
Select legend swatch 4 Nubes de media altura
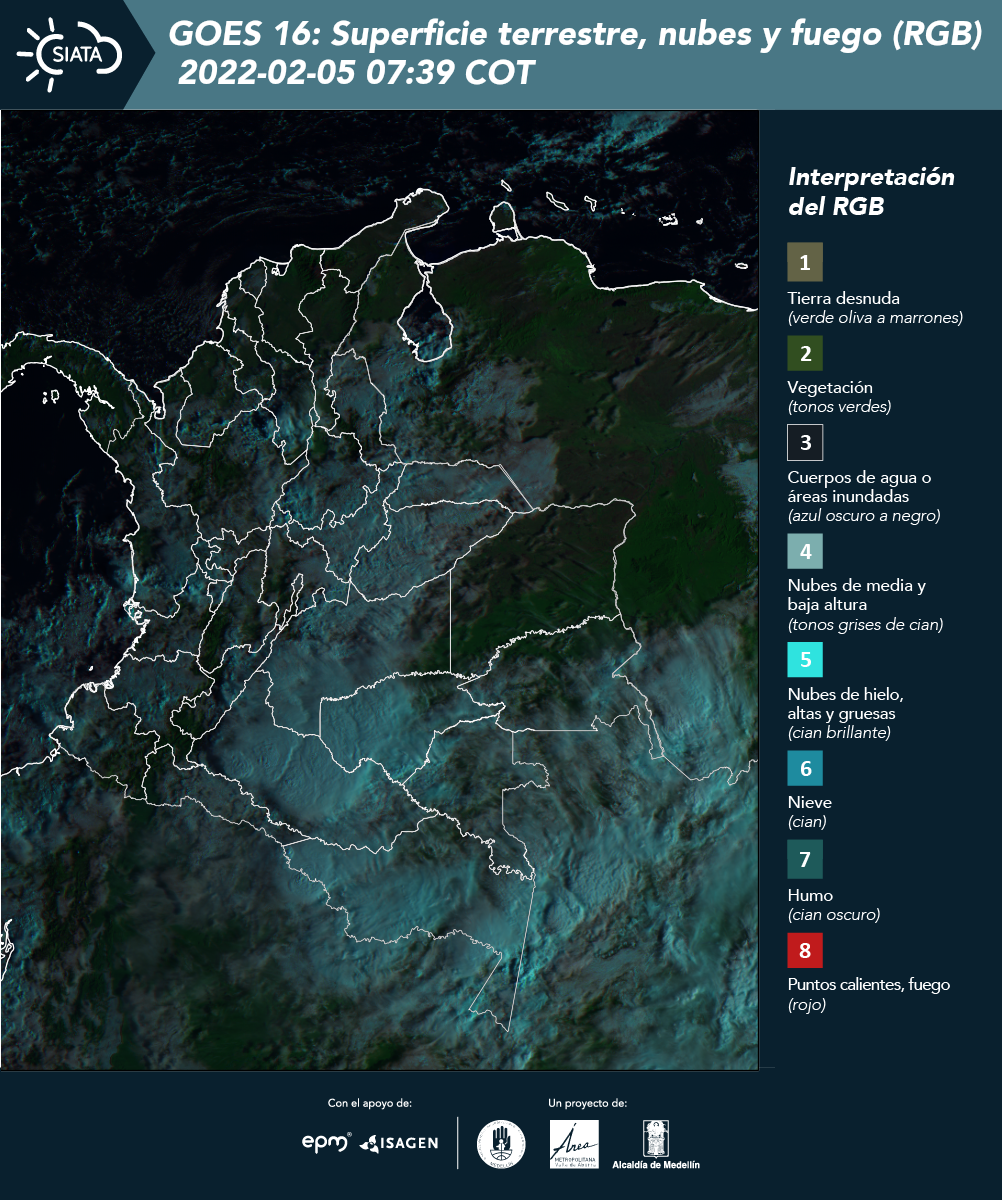click(805, 550)
